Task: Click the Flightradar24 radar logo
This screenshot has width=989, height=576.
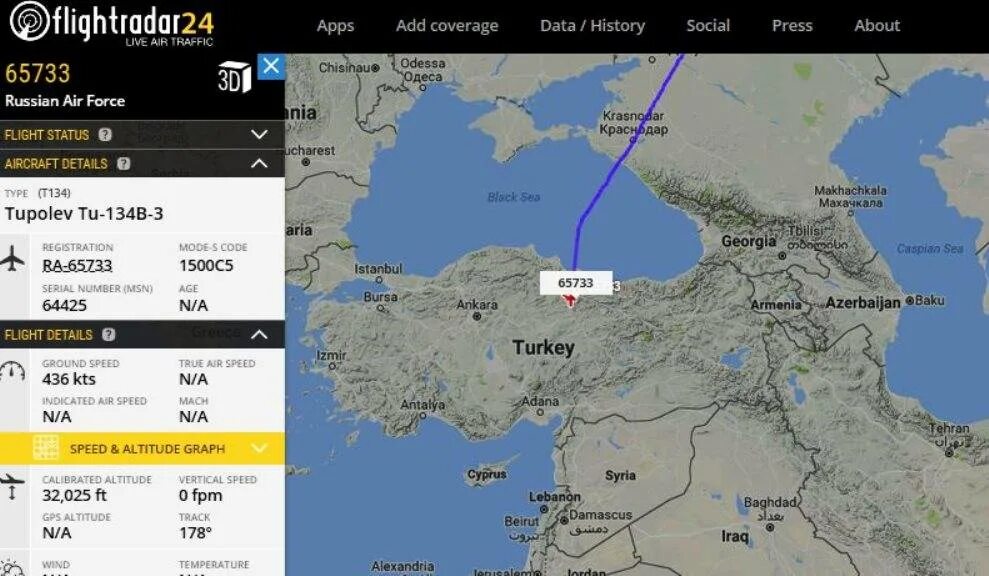Action: click(x=30, y=21)
